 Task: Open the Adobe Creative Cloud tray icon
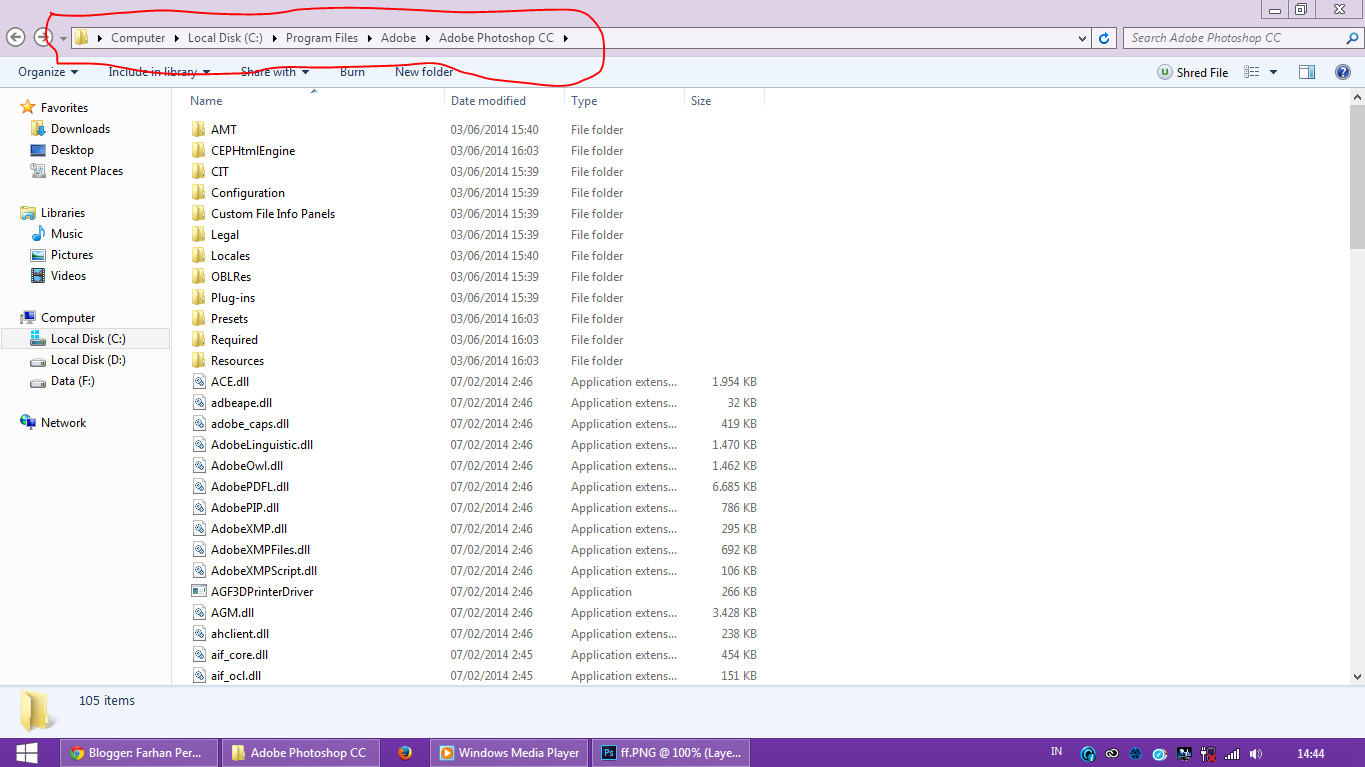1111,753
